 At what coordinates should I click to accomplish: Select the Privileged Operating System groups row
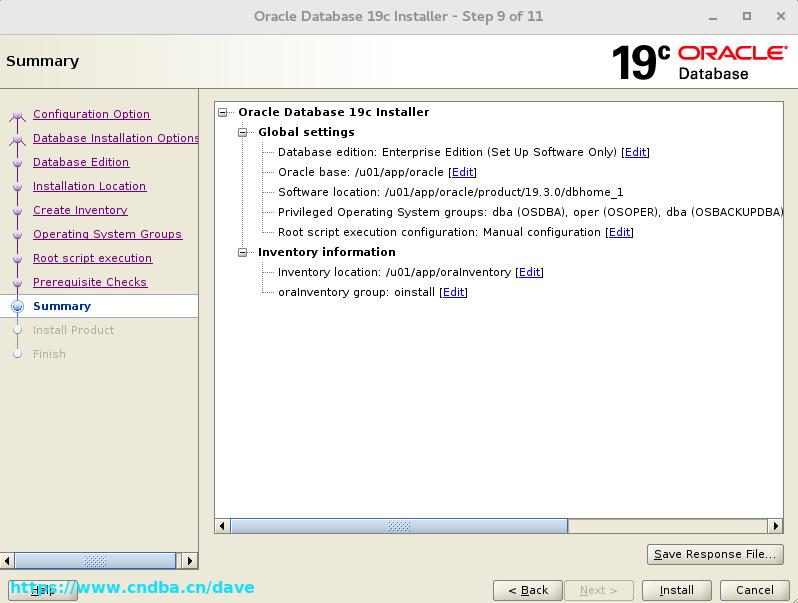pyautogui.click(x=530, y=212)
